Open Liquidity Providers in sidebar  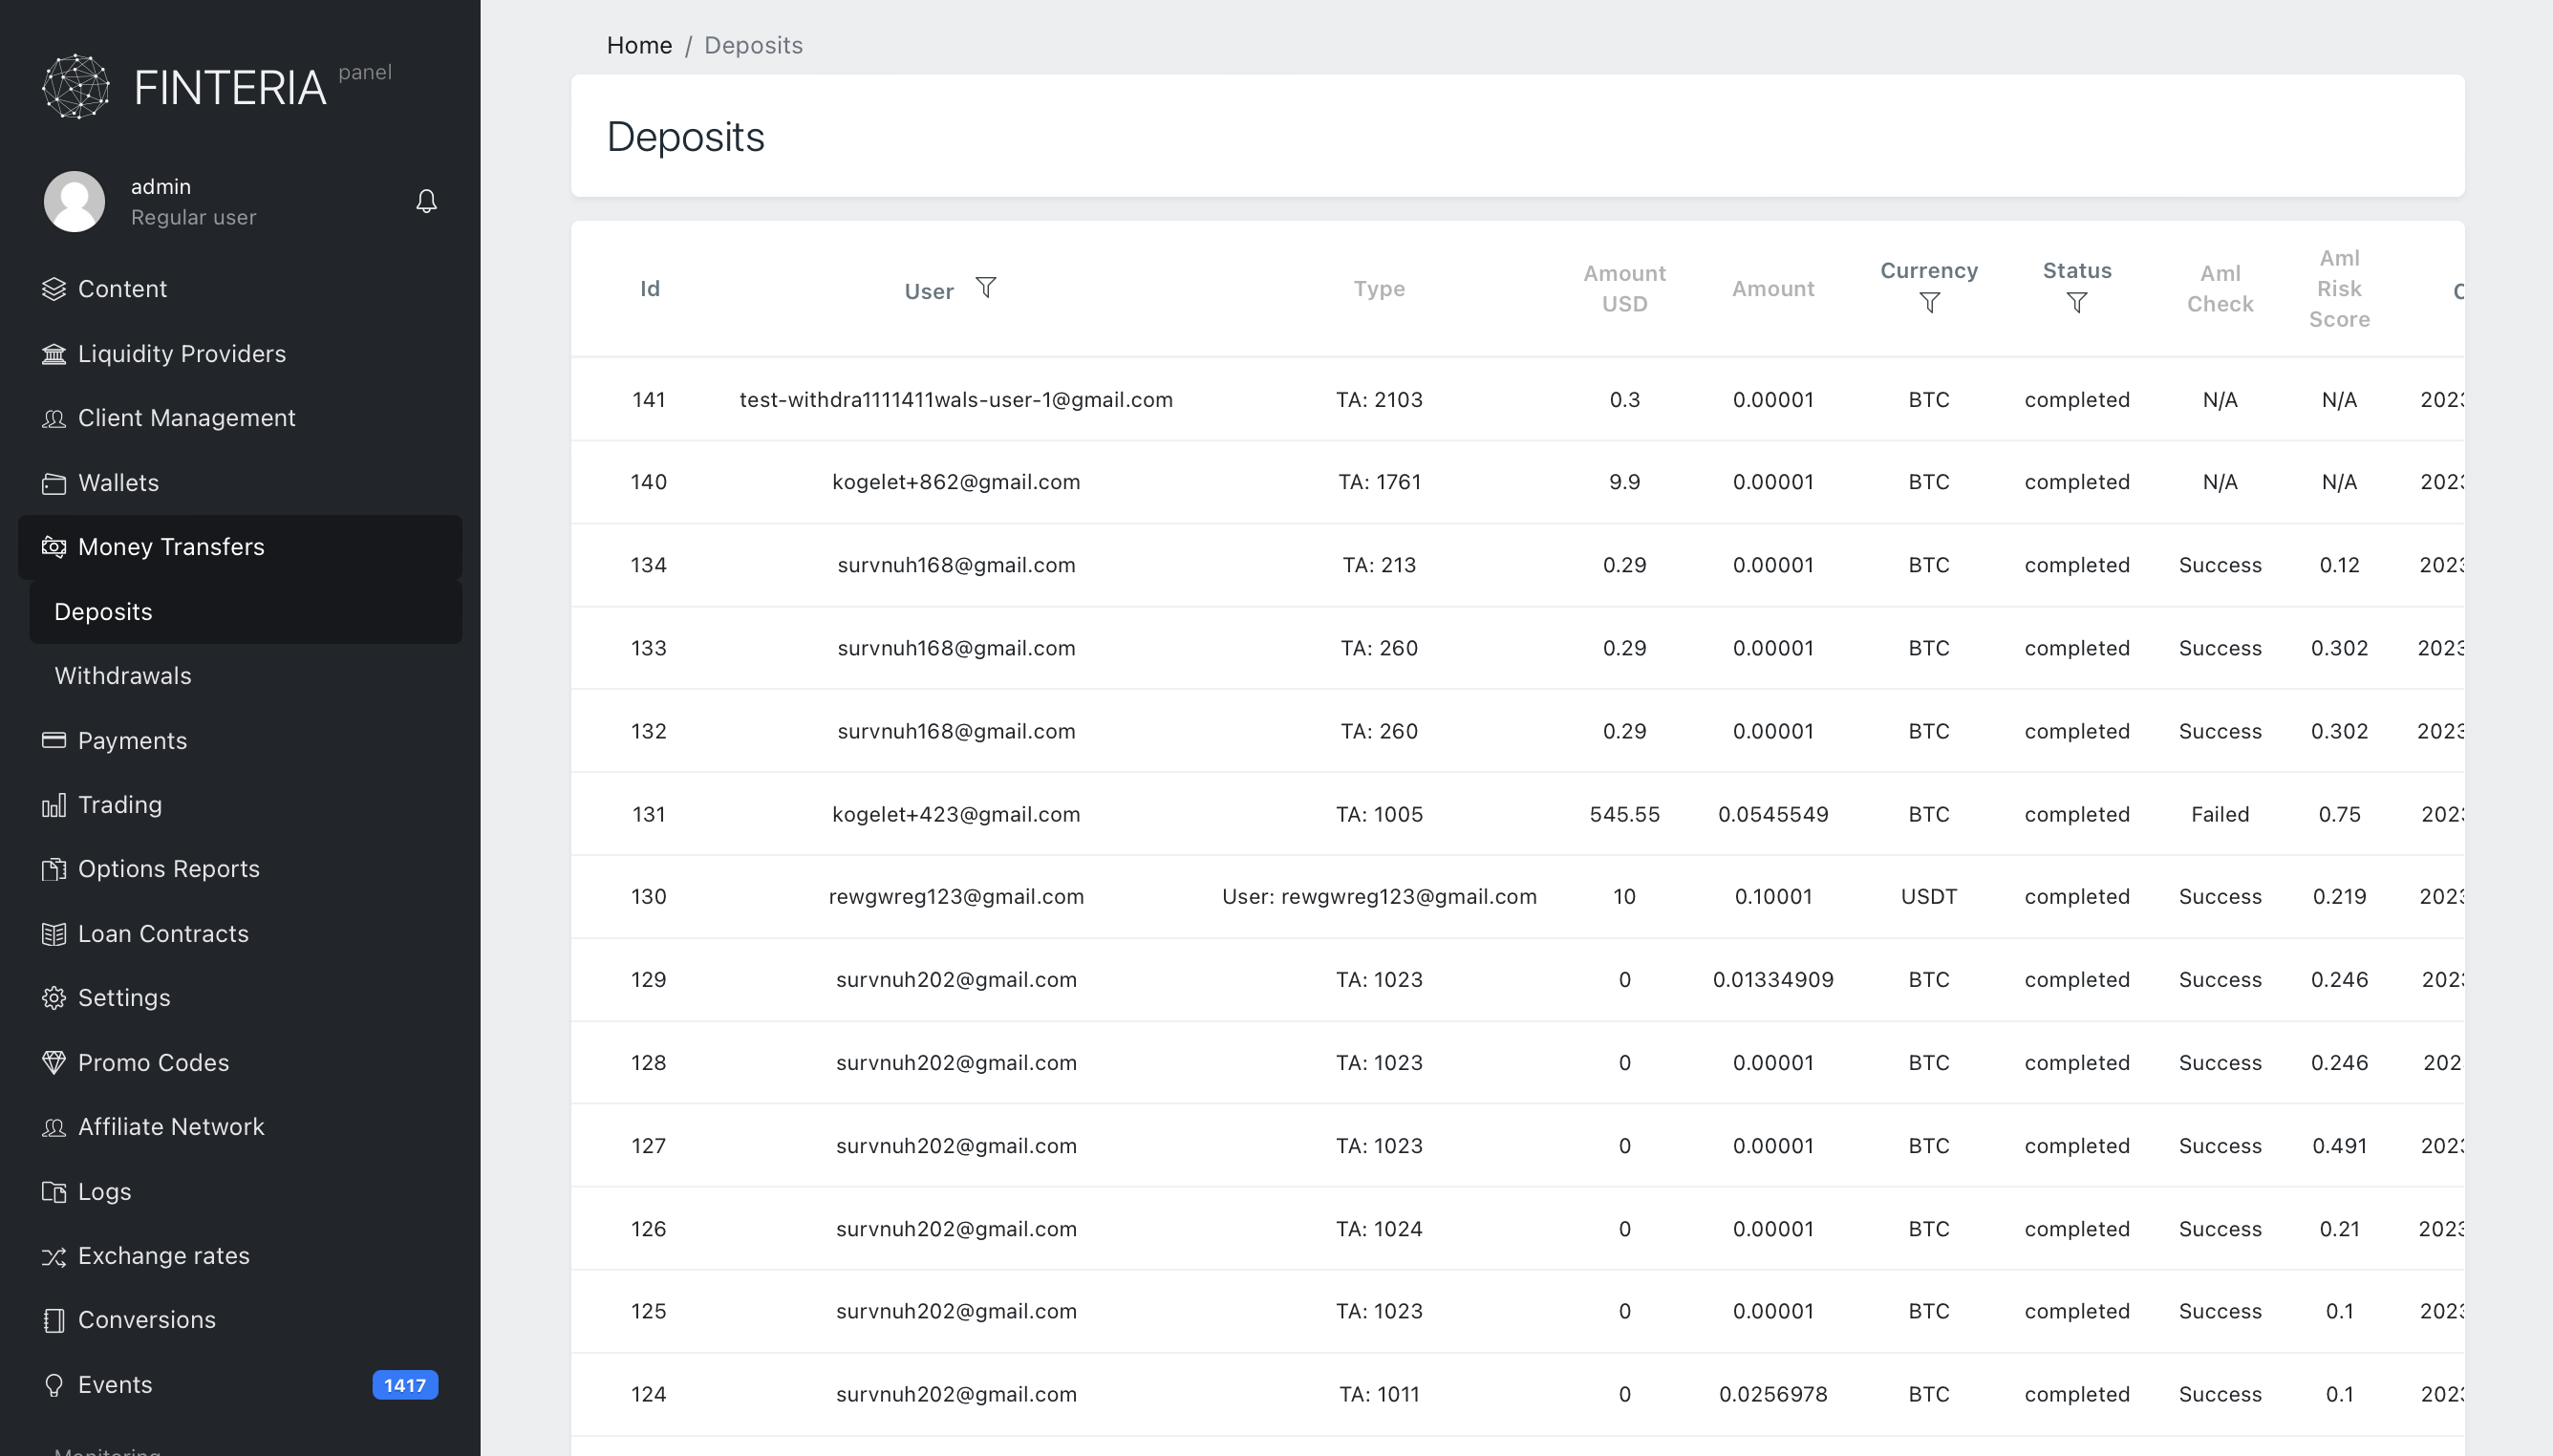[181, 353]
